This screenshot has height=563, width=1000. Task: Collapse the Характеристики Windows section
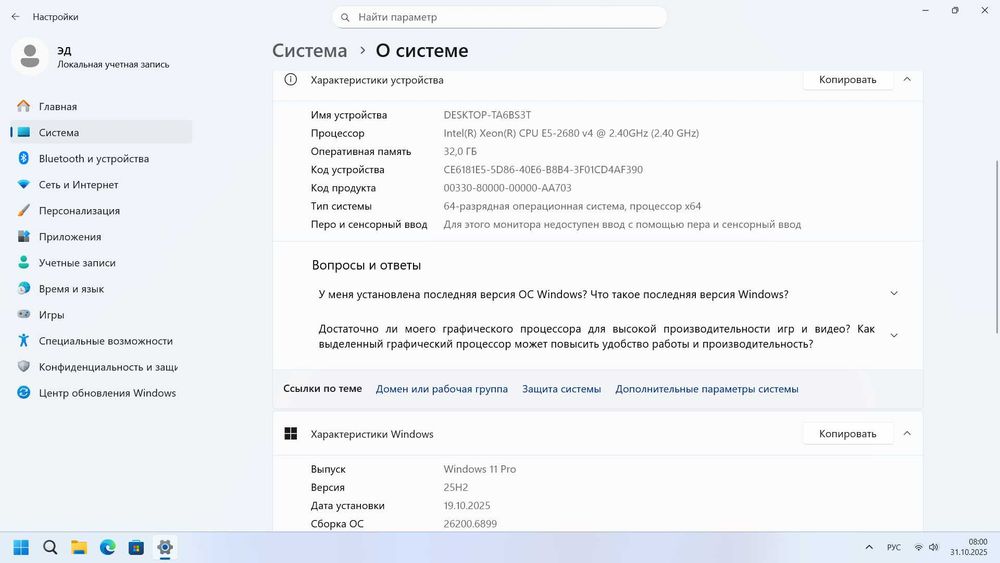click(x=907, y=434)
